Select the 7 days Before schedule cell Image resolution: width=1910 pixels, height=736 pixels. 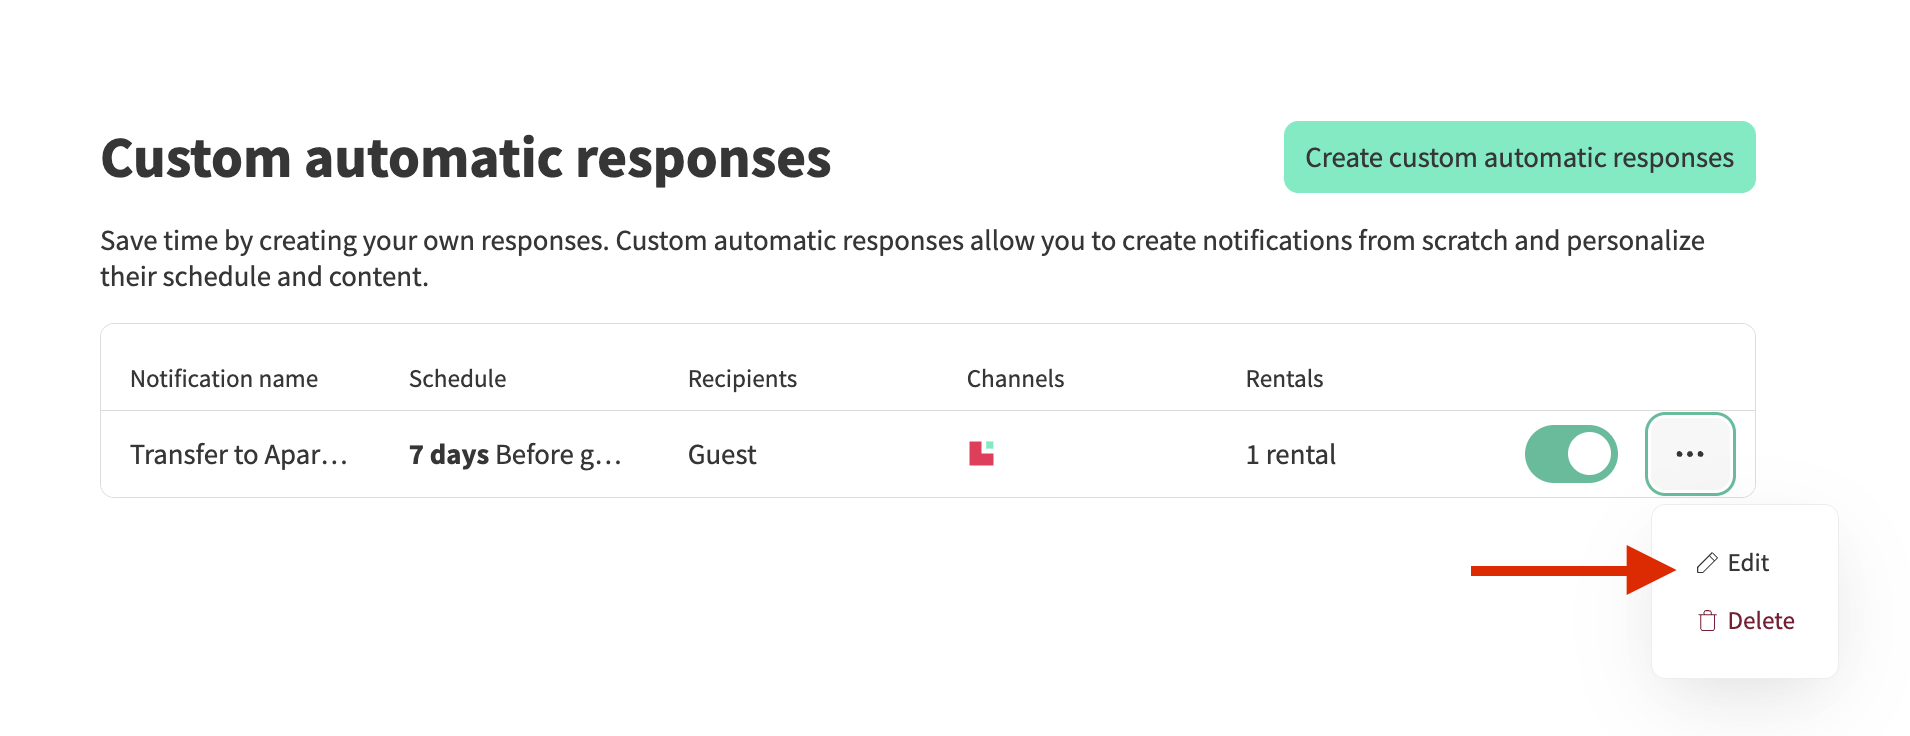[515, 455]
